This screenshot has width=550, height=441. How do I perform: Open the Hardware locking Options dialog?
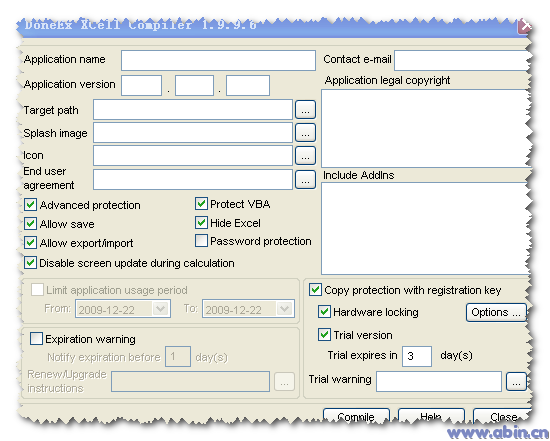click(x=496, y=312)
